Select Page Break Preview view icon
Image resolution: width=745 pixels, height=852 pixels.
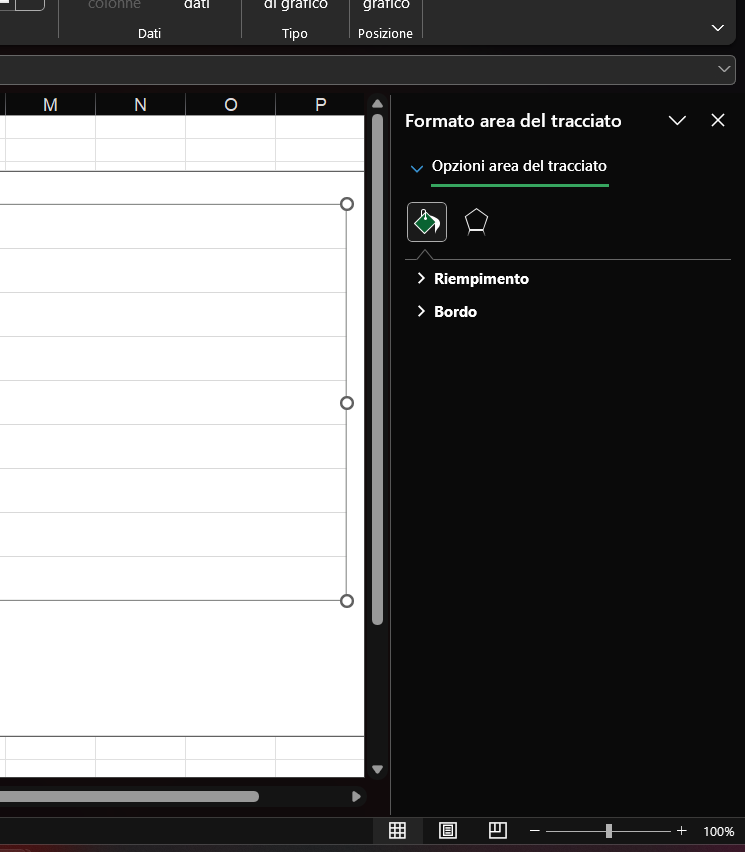497,831
